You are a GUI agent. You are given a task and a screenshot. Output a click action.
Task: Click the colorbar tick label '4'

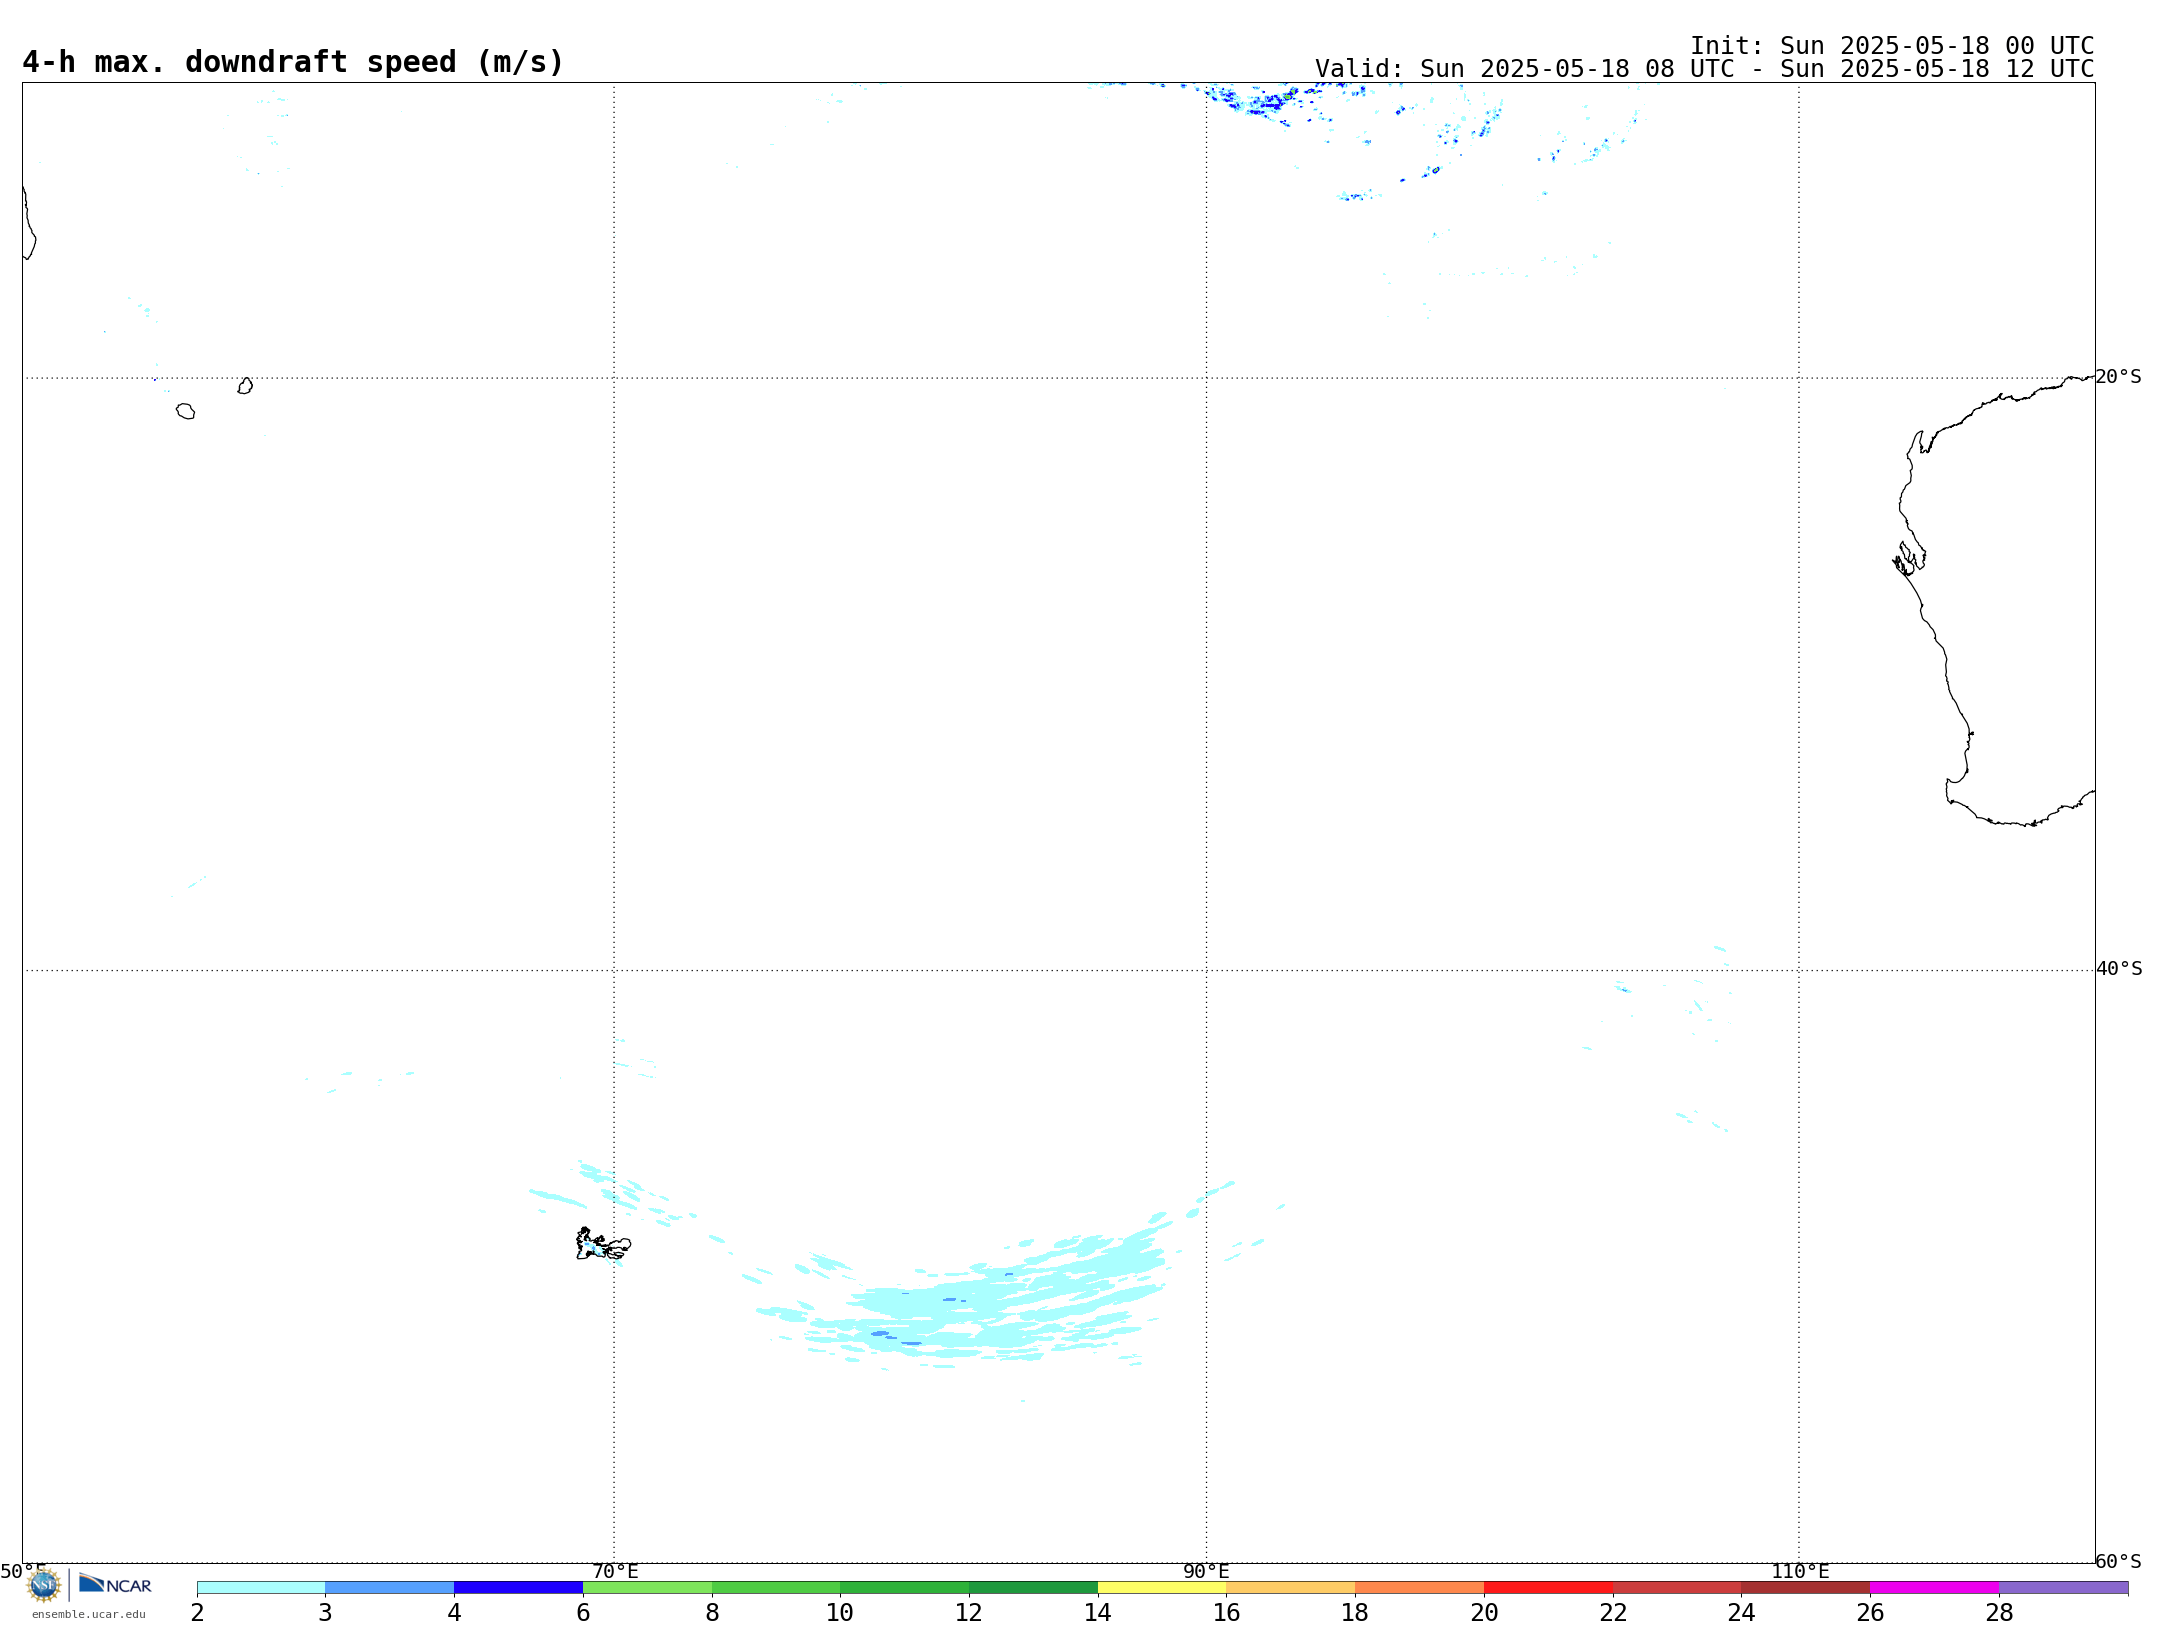click(454, 1612)
